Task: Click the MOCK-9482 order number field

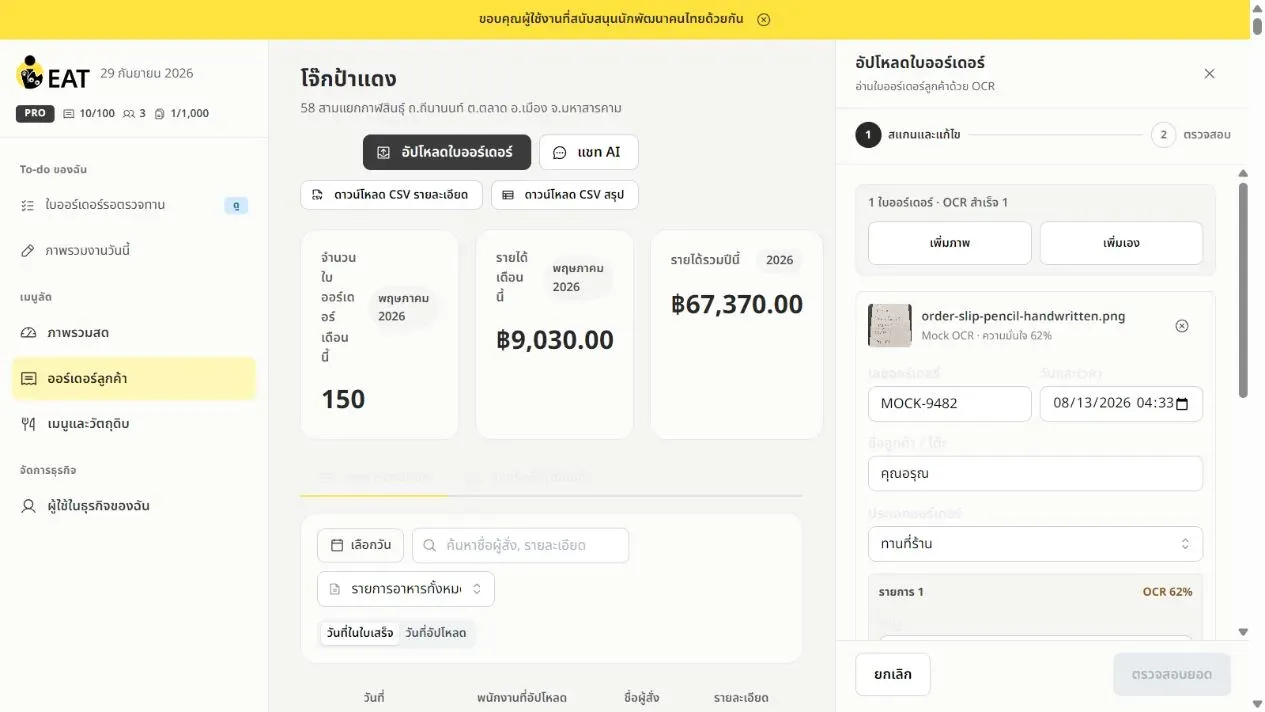Action: pyautogui.click(x=949, y=404)
